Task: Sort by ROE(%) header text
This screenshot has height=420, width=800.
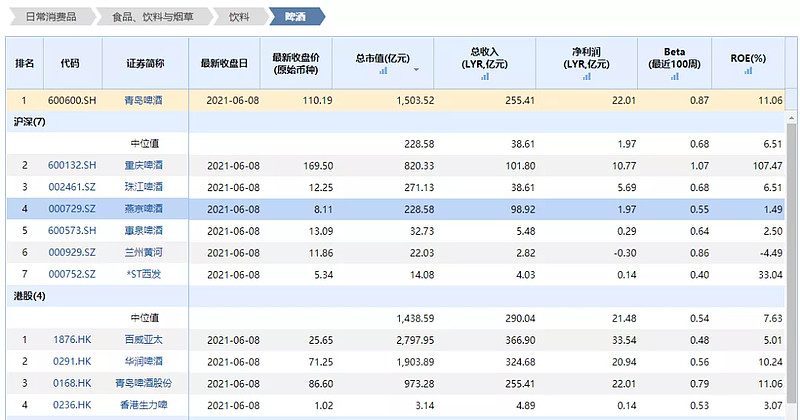Action: 748,58
